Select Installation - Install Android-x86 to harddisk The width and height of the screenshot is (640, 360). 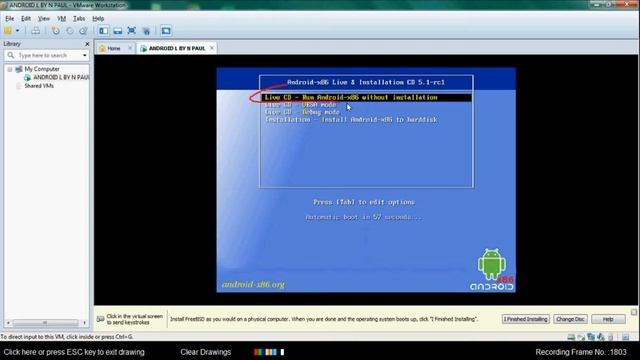pyautogui.click(x=351, y=120)
